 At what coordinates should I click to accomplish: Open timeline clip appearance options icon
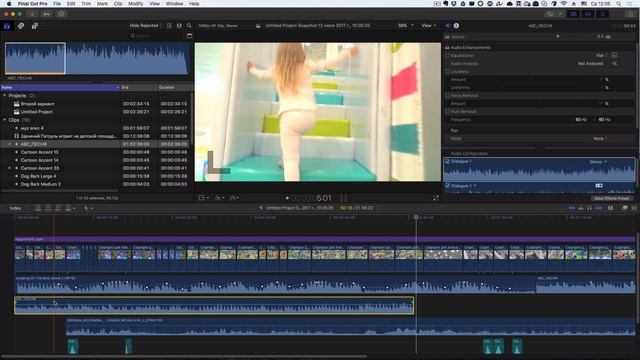[611, 208]
